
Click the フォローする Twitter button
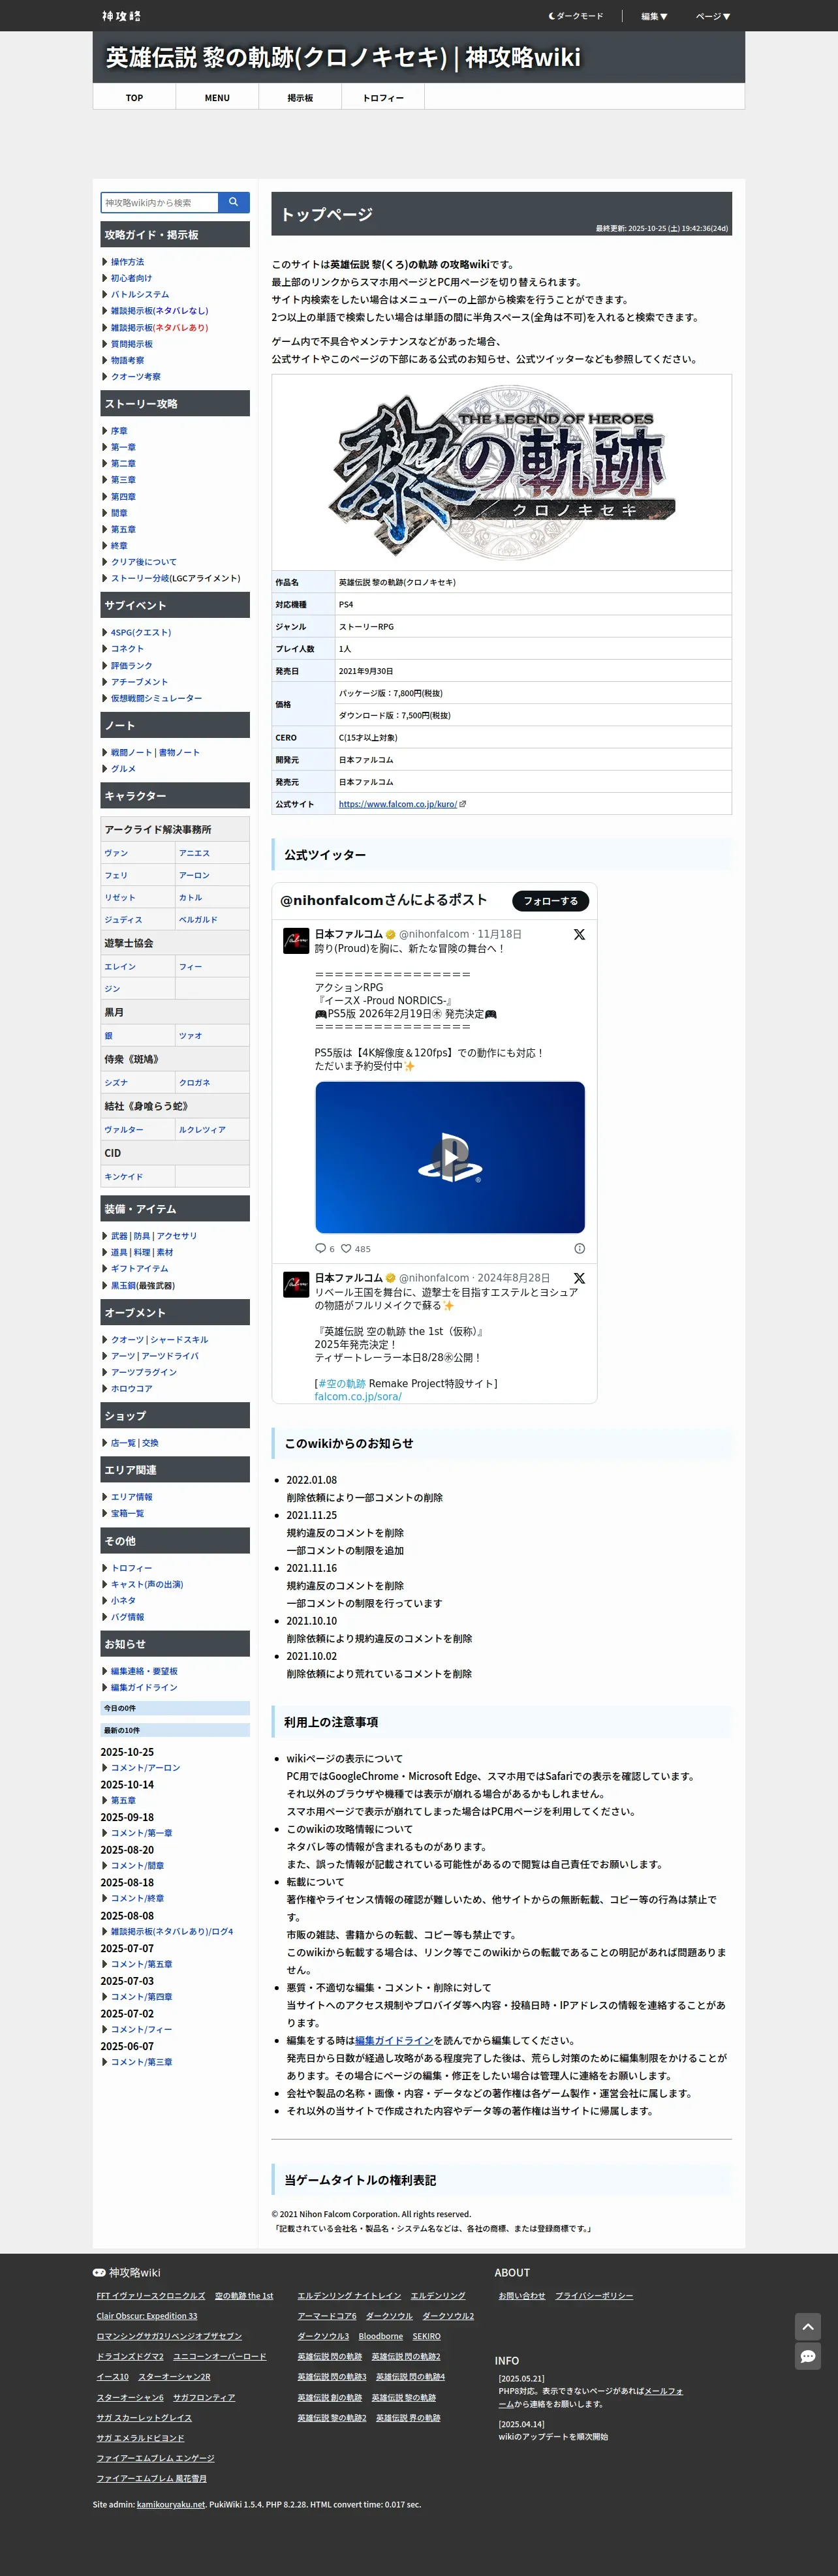pos(551,901)
